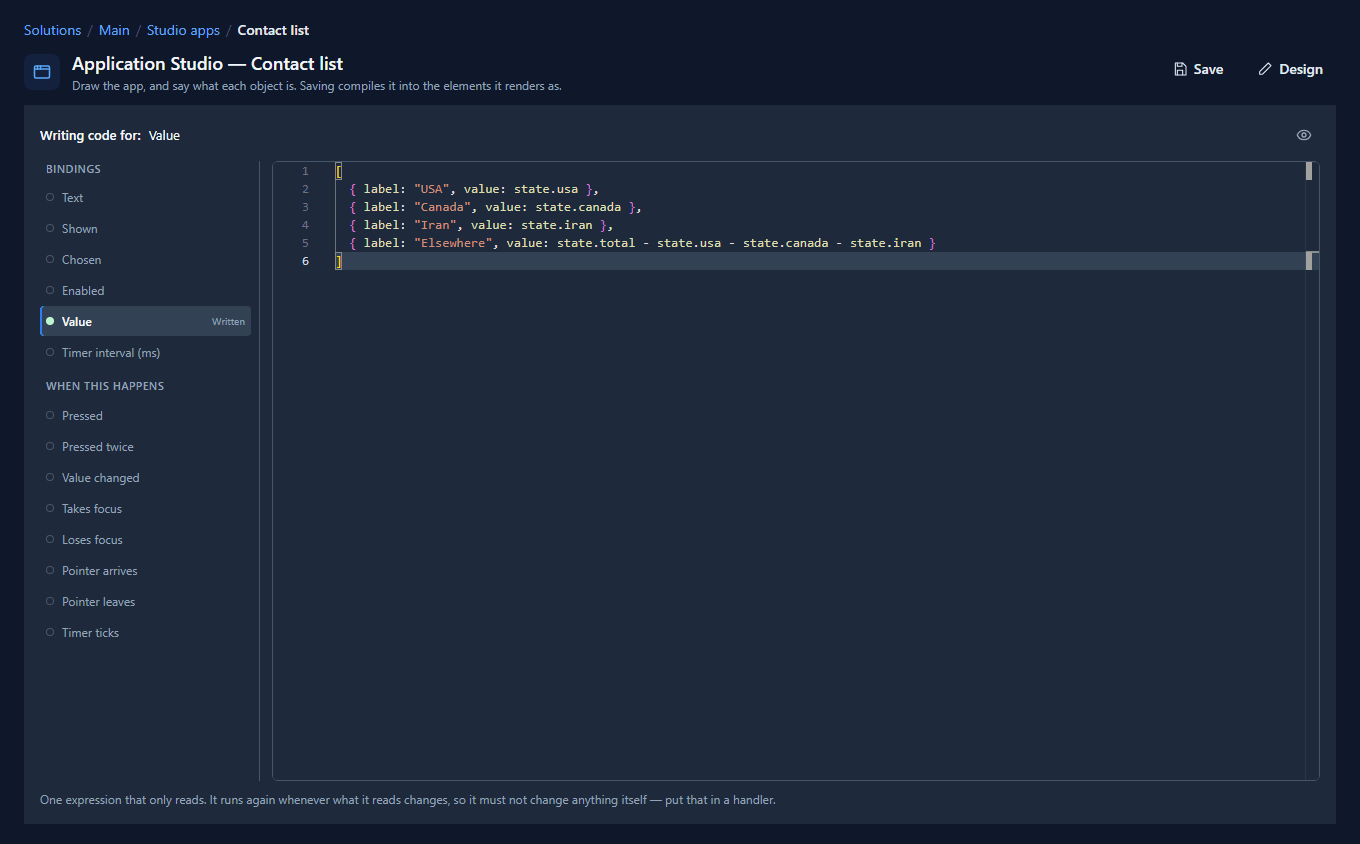Open the Pointer arrives event handler

pos(145,571)
